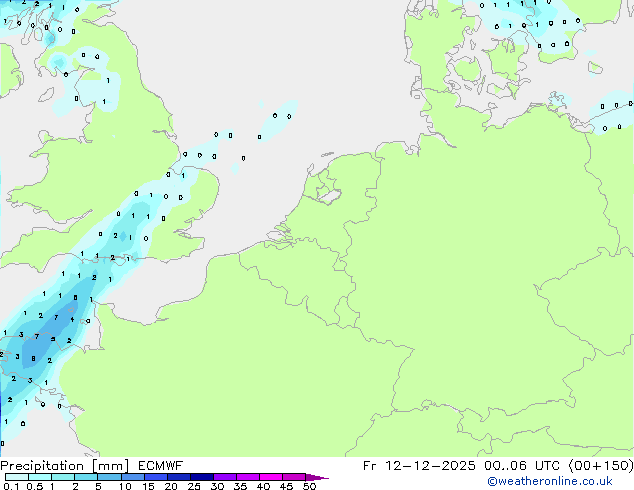Click legend swatch between 0.5 and 1

point(40,477)
